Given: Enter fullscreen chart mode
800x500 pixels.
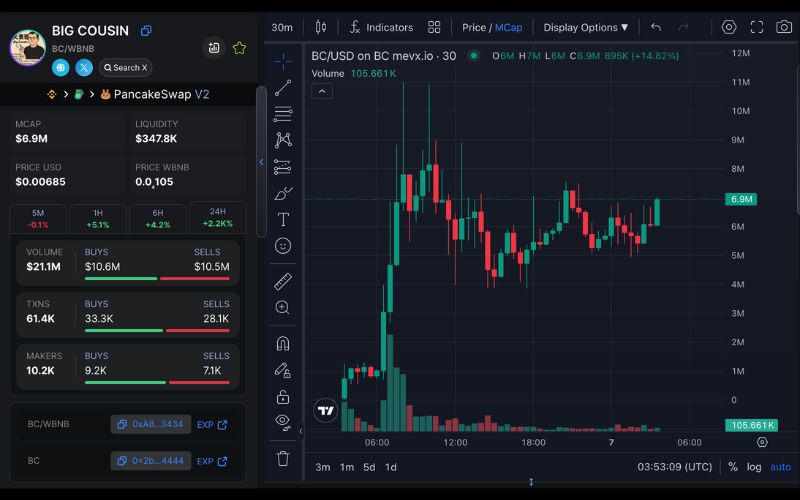Looking at the screenshot, I should [x=757, y=27].
